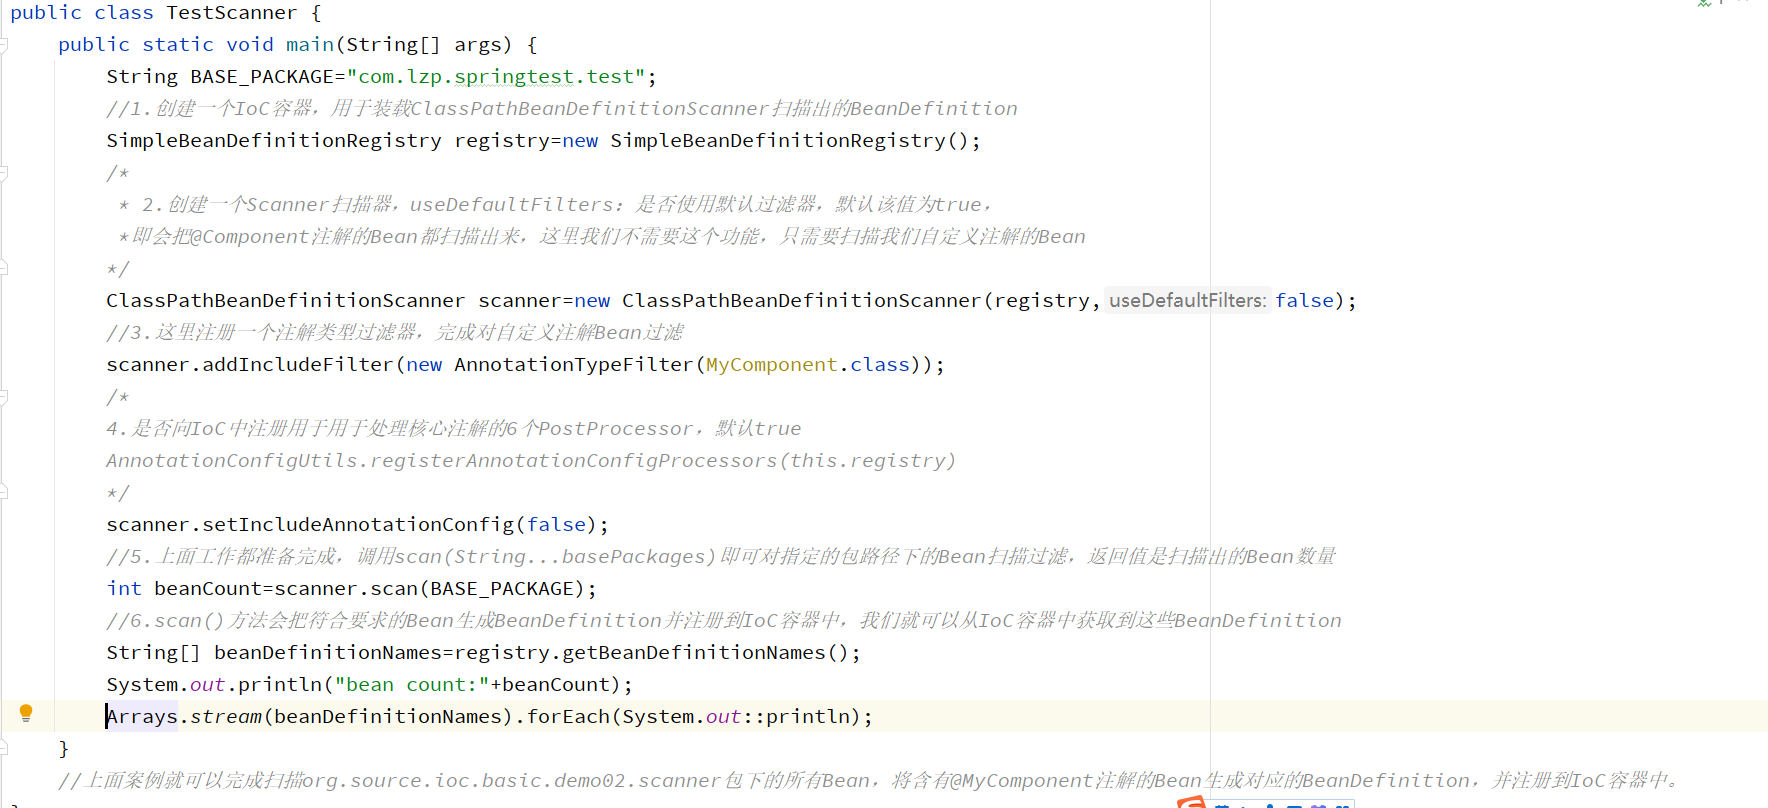The width and height of the screenshot is (1768, 808).
Task: Click the yellow lightbulb quick-fix icon
Action: point(26,713)
